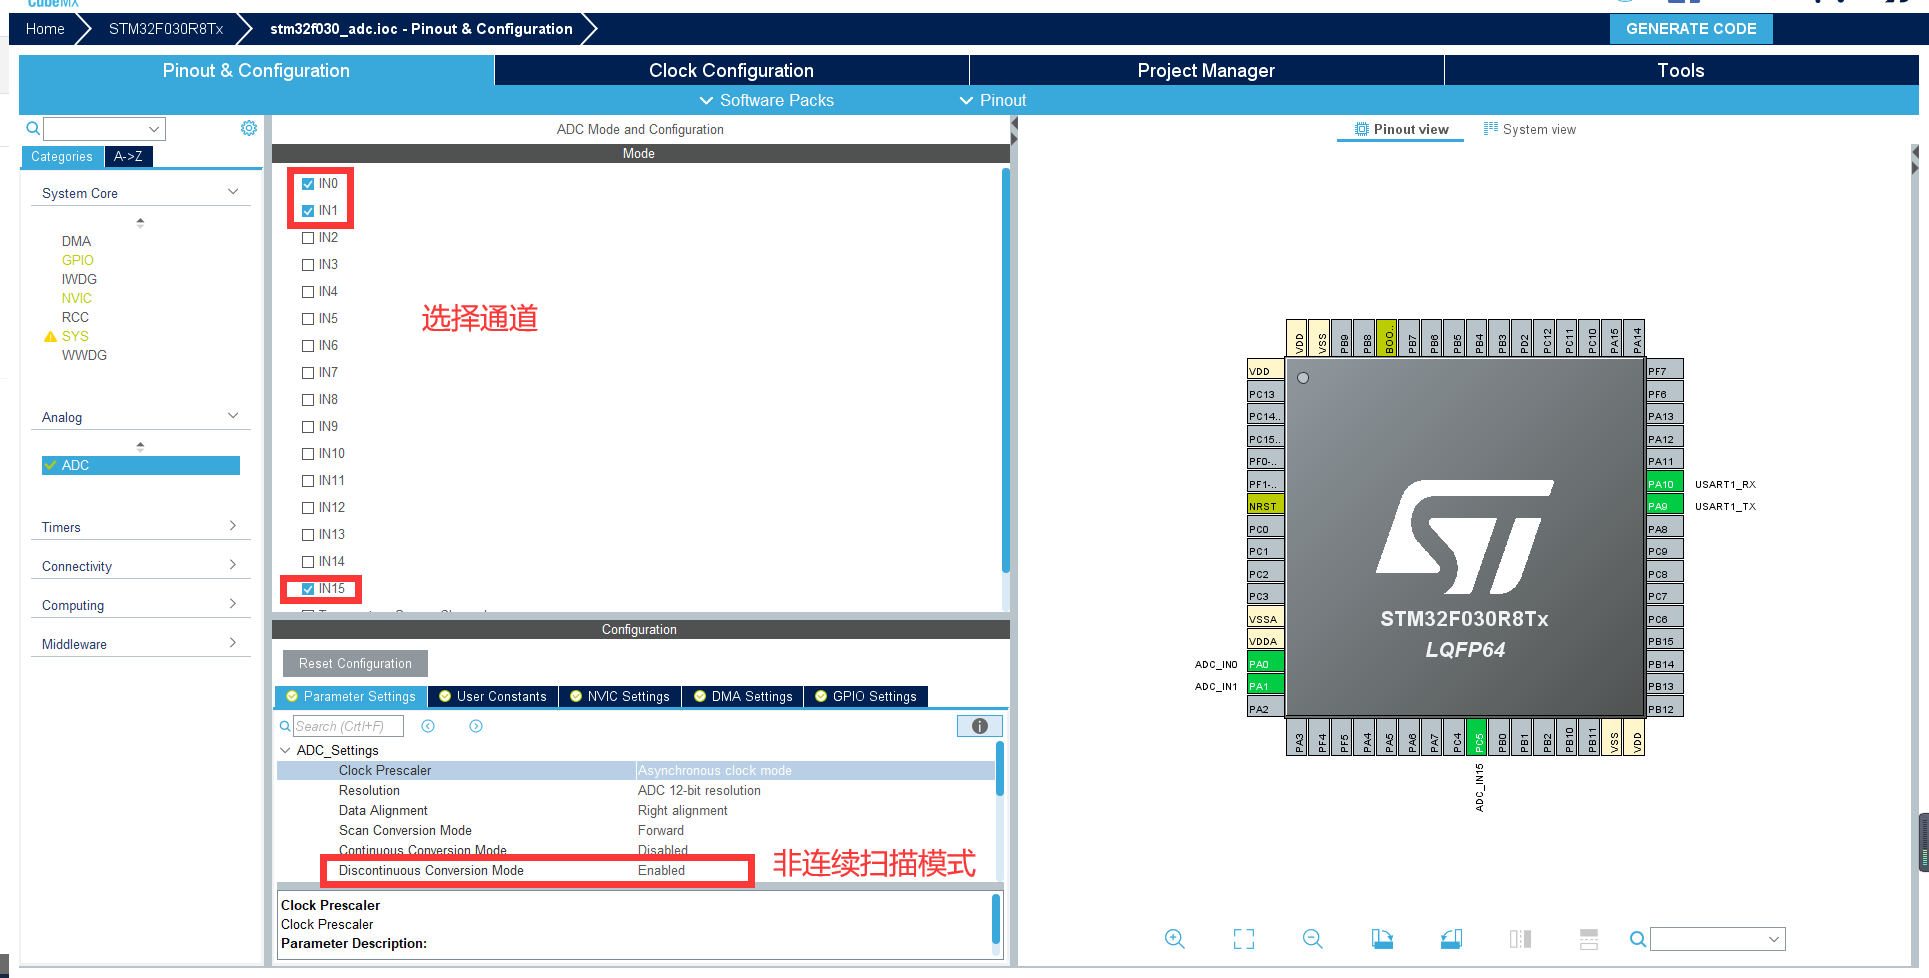Open the DMA Settings tab
1929x978 pixels.
743,696
